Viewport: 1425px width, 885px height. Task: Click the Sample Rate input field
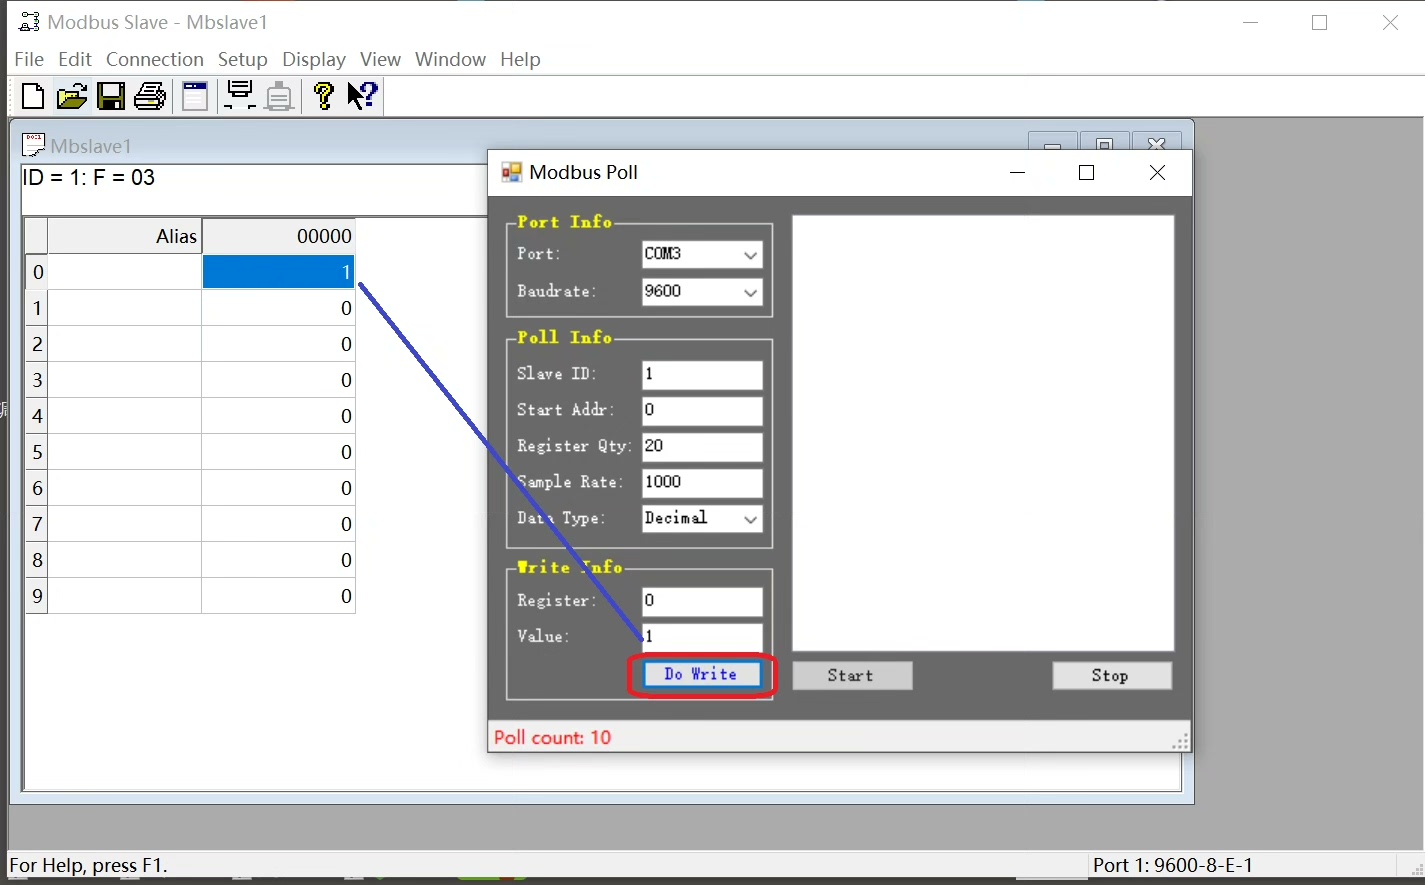pos(702,483)
